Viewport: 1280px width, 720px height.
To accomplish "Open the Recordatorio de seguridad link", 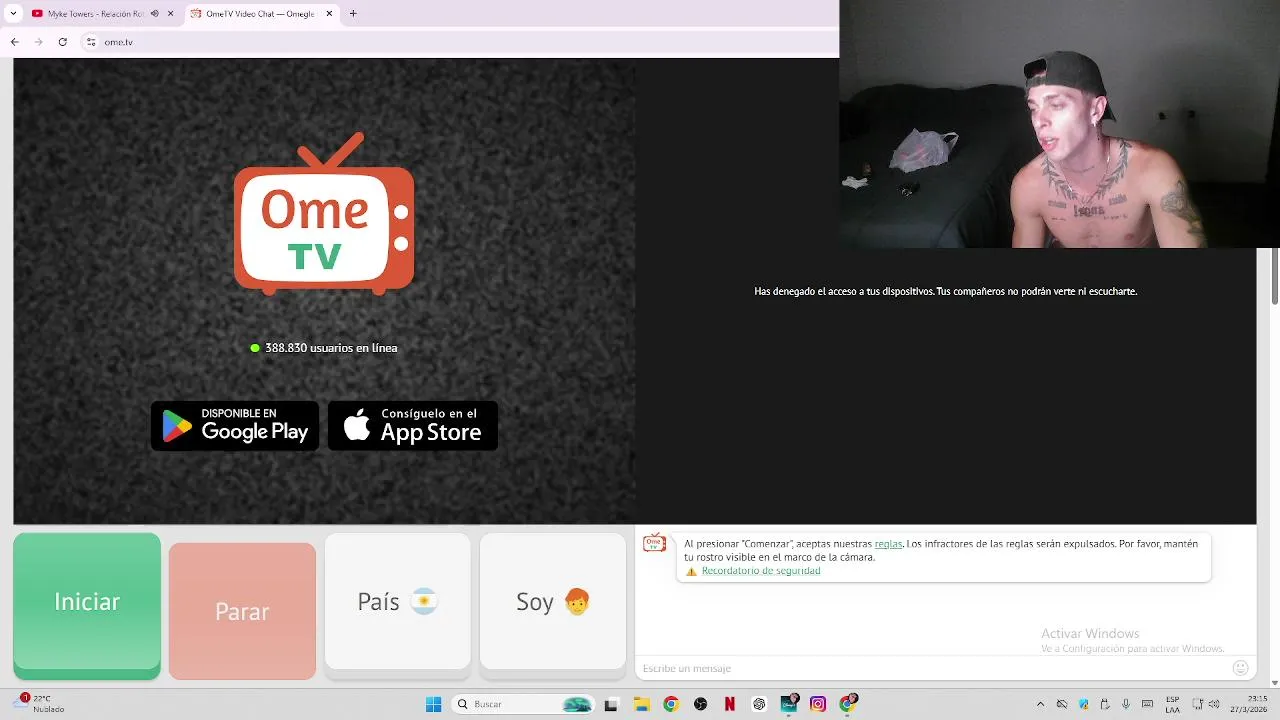I will point(761,571).
